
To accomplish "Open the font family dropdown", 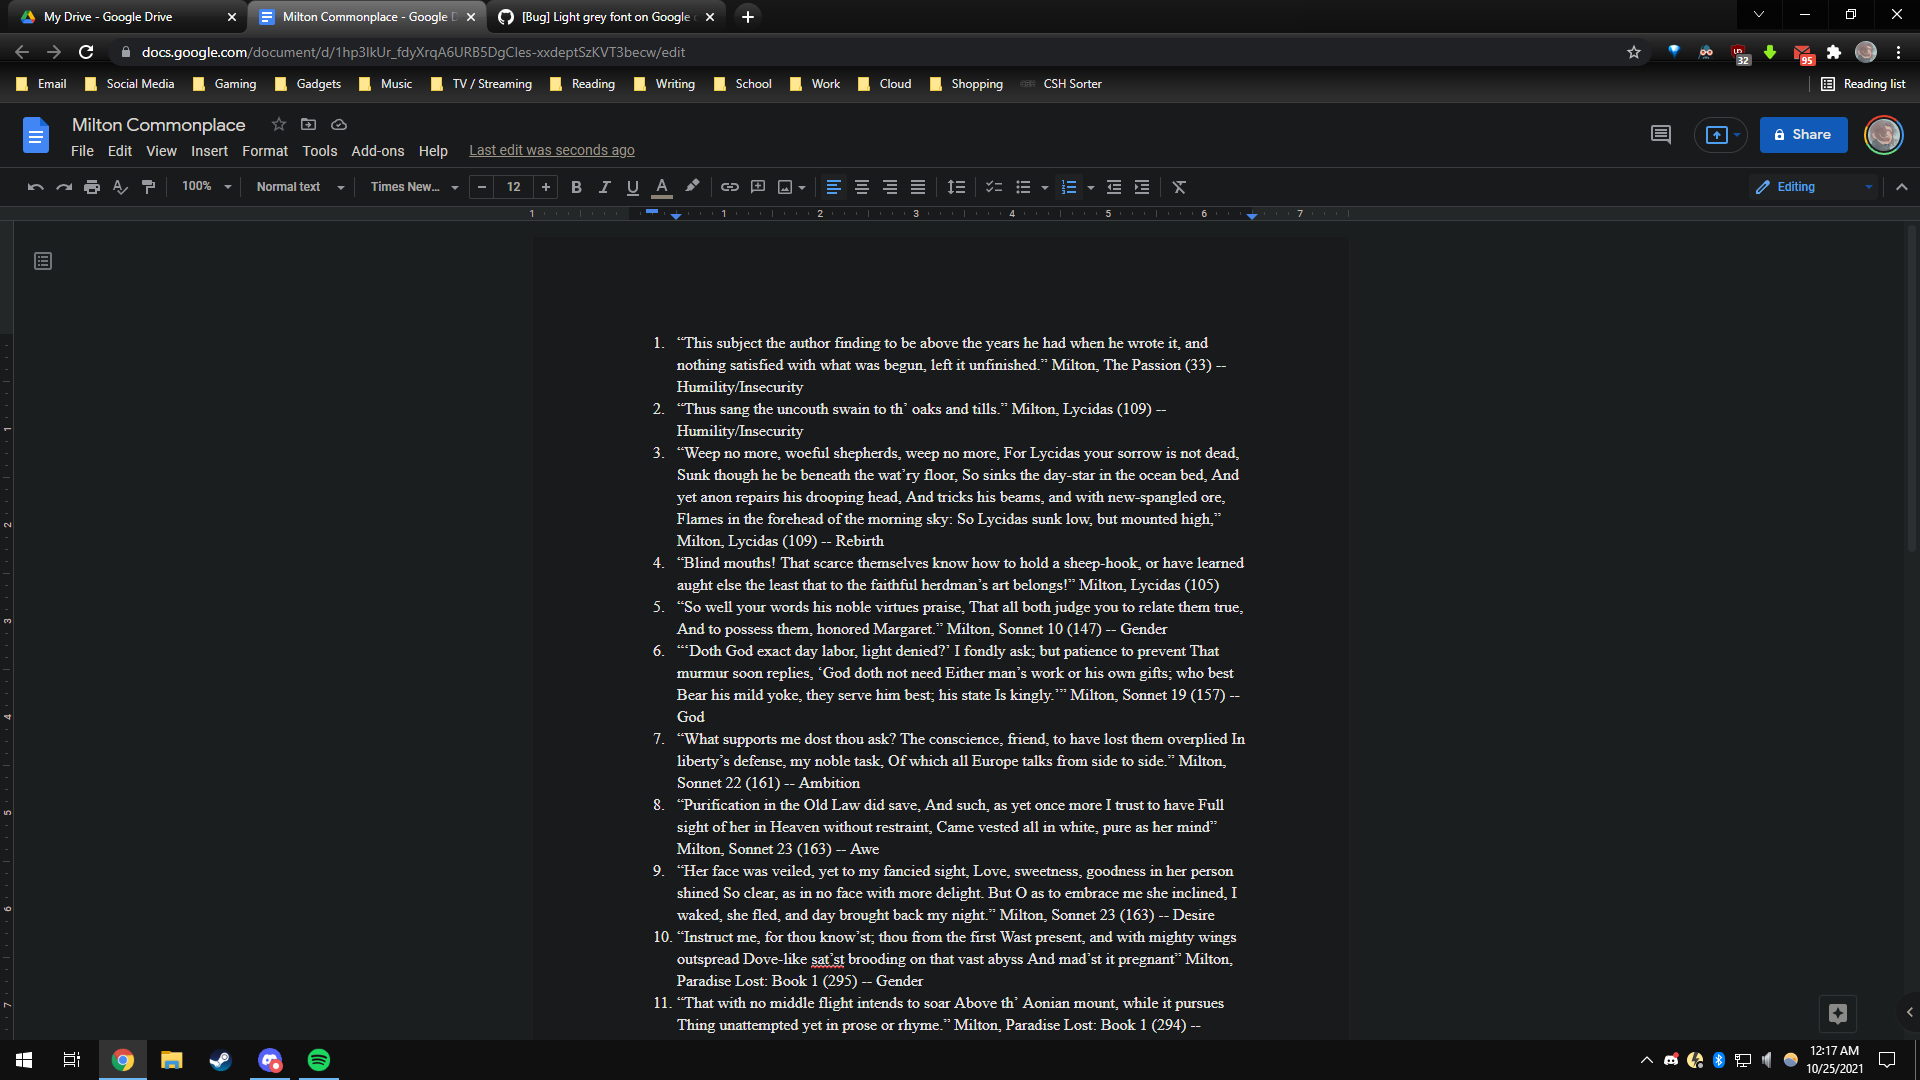I will [x=410, y=187].
